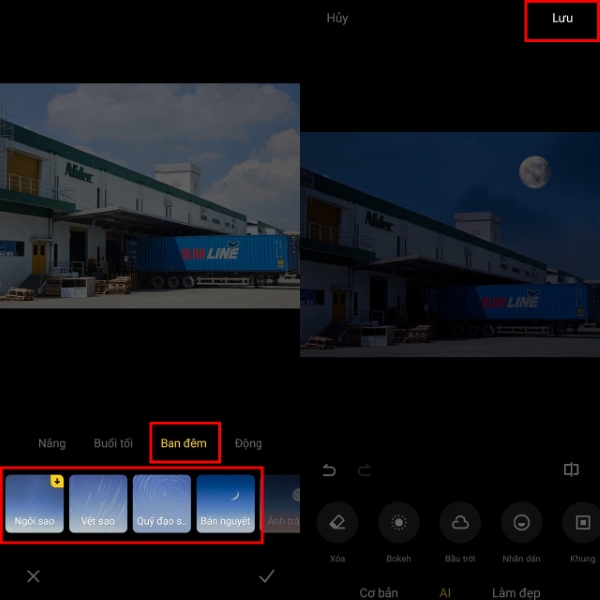Open the Bokeh effect tool
This screenshot has height=600, width=600.
(399, 522)
